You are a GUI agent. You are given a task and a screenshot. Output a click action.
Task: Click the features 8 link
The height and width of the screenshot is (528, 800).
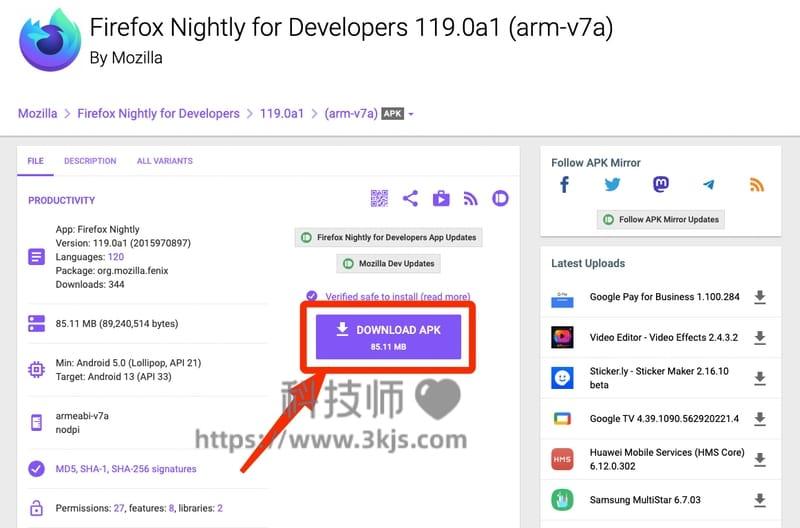171,508
